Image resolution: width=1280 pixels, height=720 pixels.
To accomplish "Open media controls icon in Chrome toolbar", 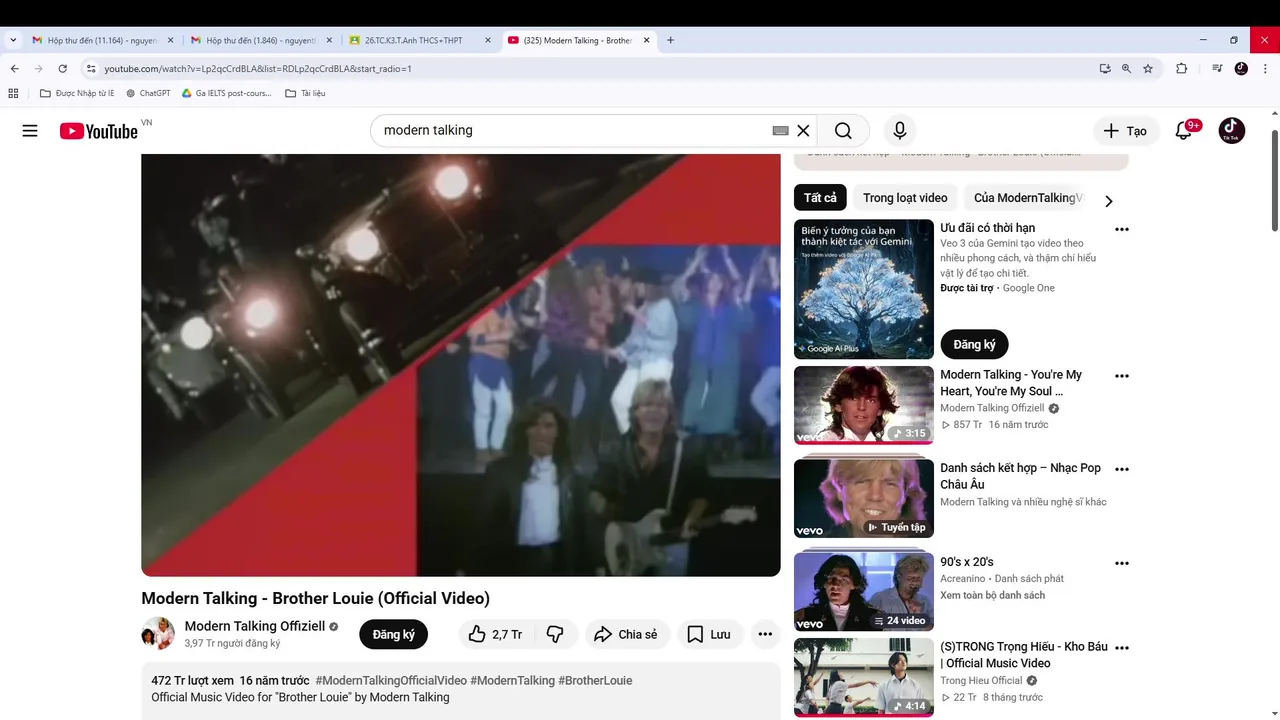I will [x=1217, y=69].
